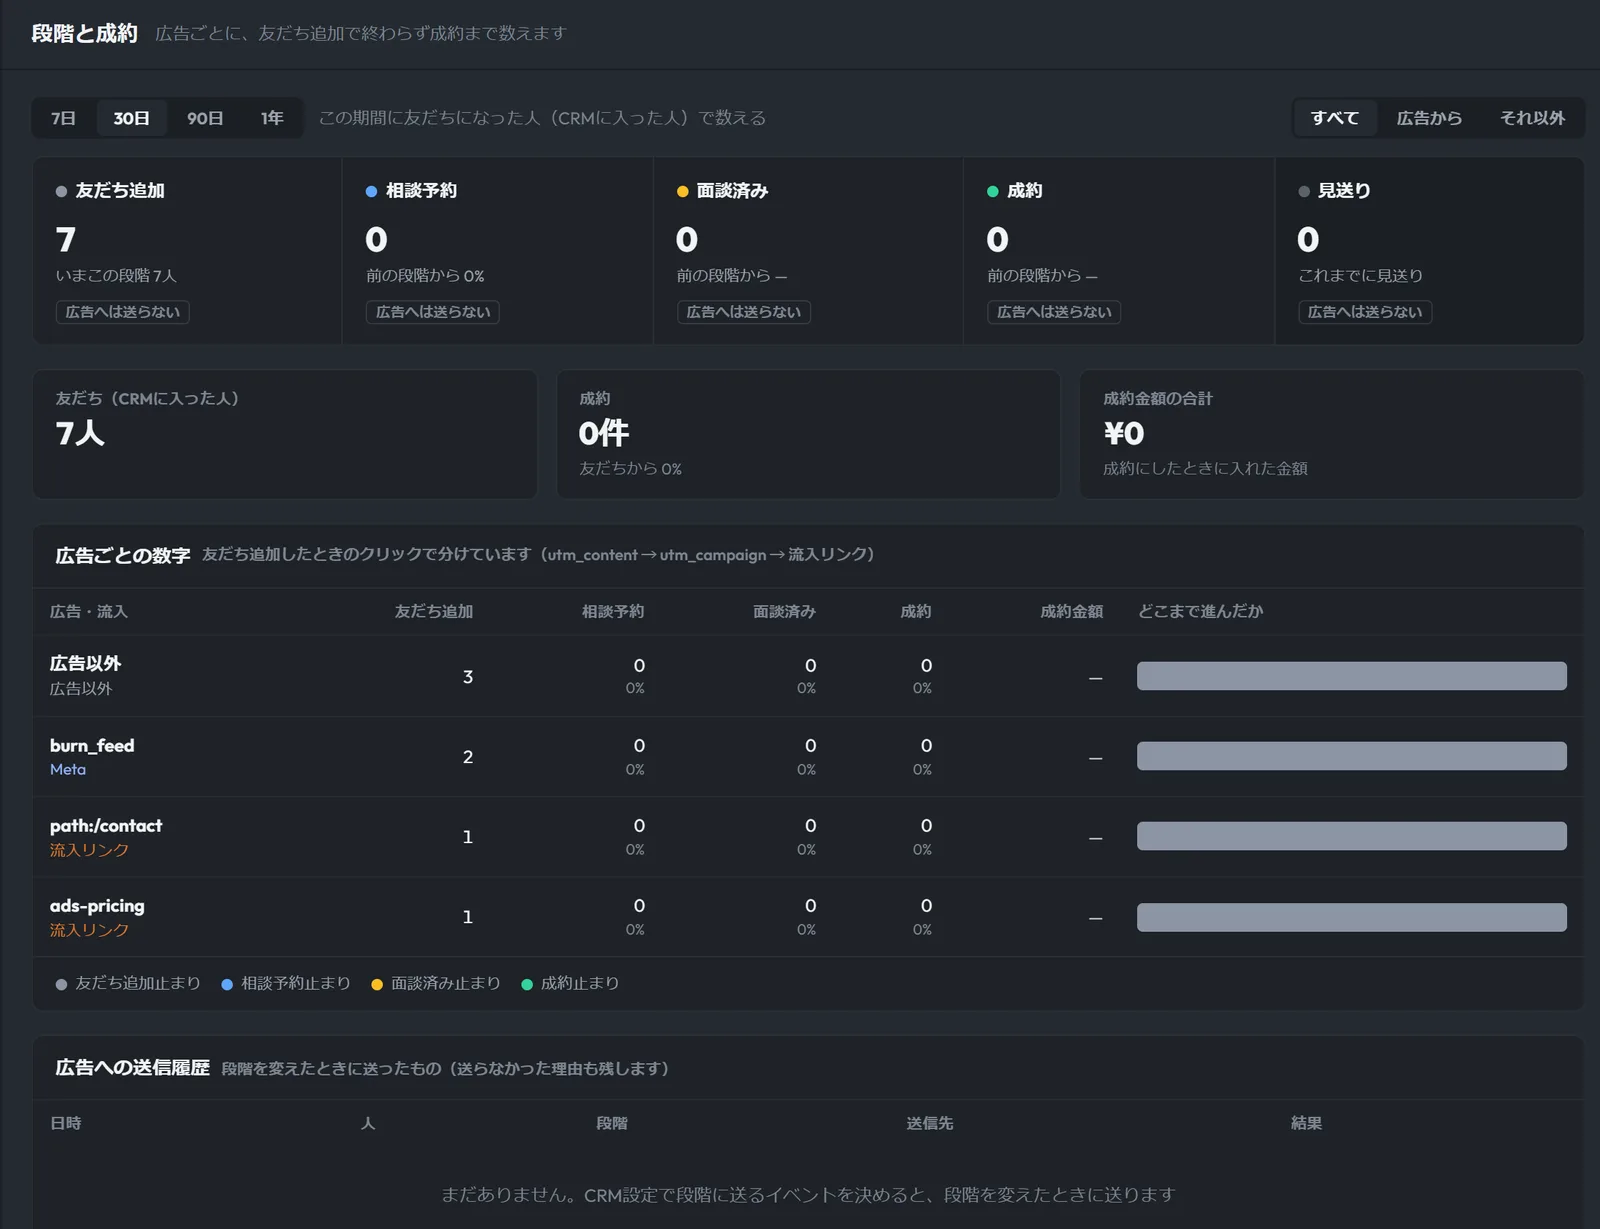
Task: Set the period to 1年
Action: [x=272, y=118]
